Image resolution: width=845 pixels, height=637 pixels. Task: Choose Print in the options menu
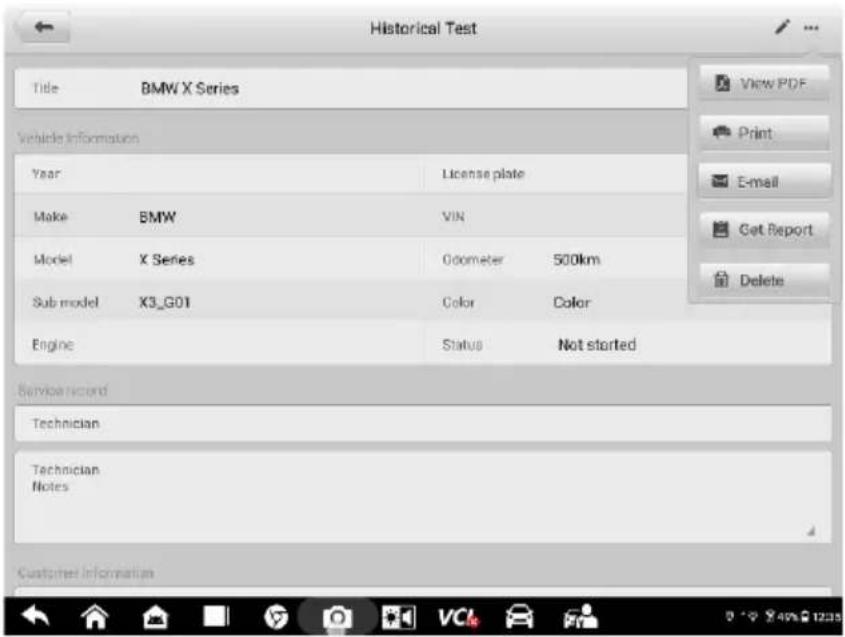tap(764, 133)
